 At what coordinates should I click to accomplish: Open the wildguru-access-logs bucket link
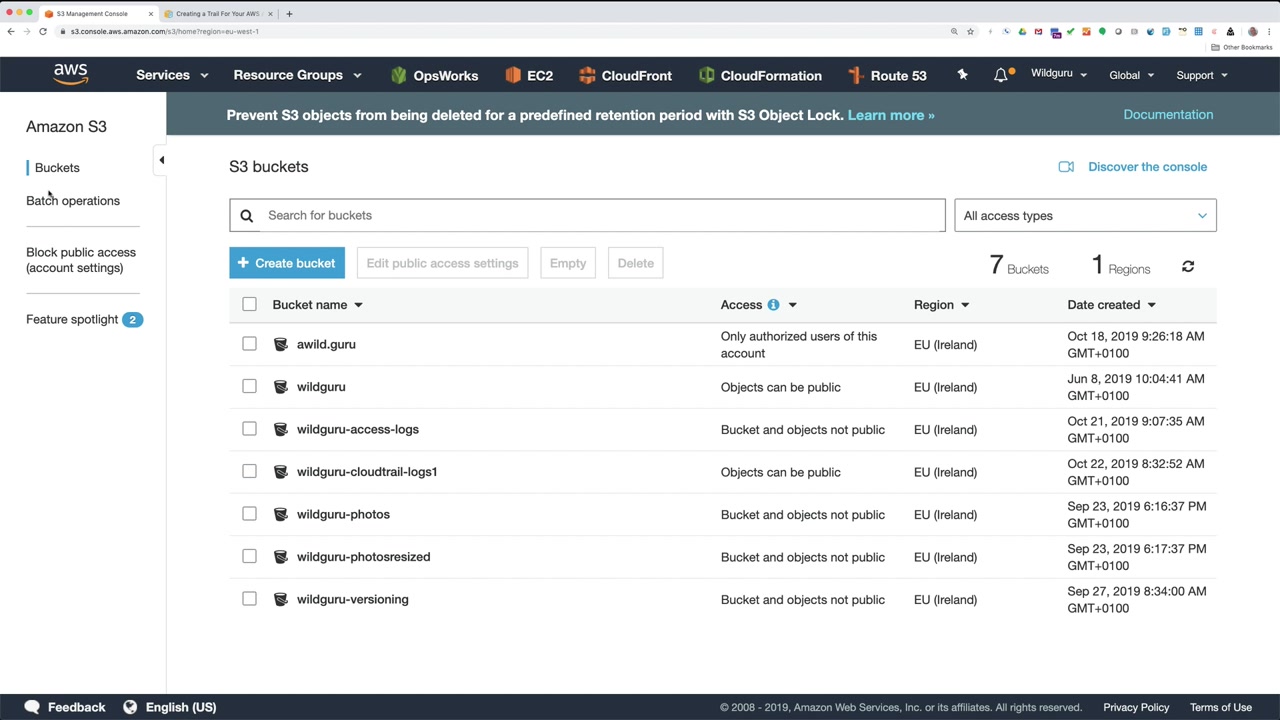358,429
